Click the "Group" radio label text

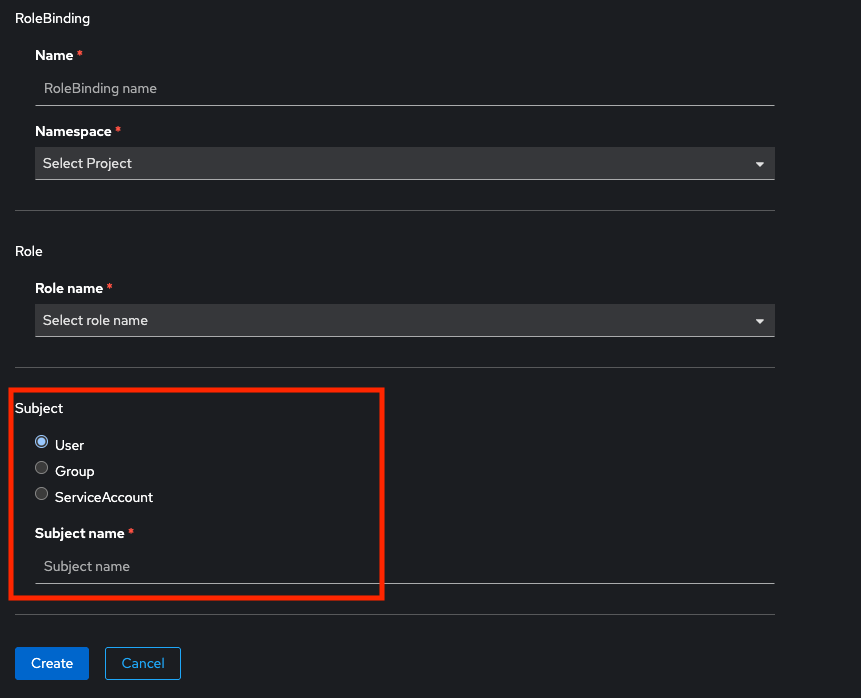click(75, 471)
